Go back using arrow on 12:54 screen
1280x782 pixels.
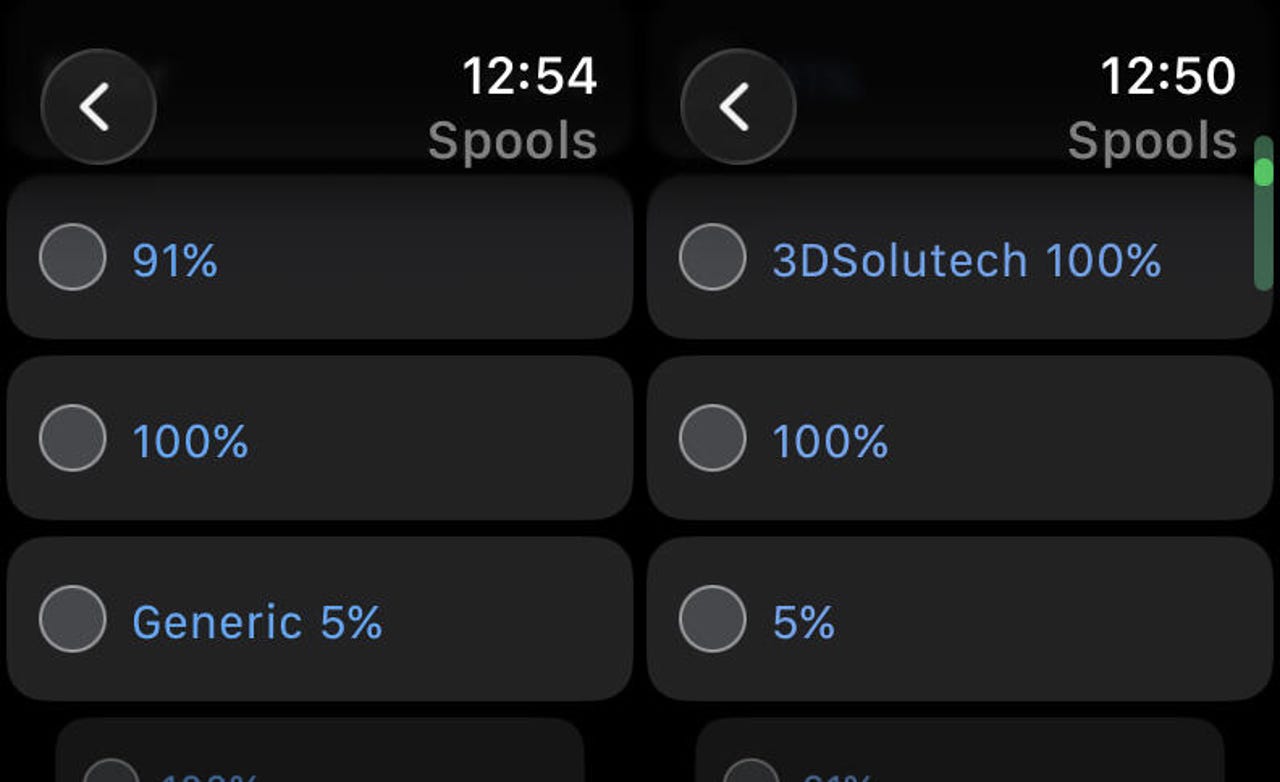click(x=98, y=107)
